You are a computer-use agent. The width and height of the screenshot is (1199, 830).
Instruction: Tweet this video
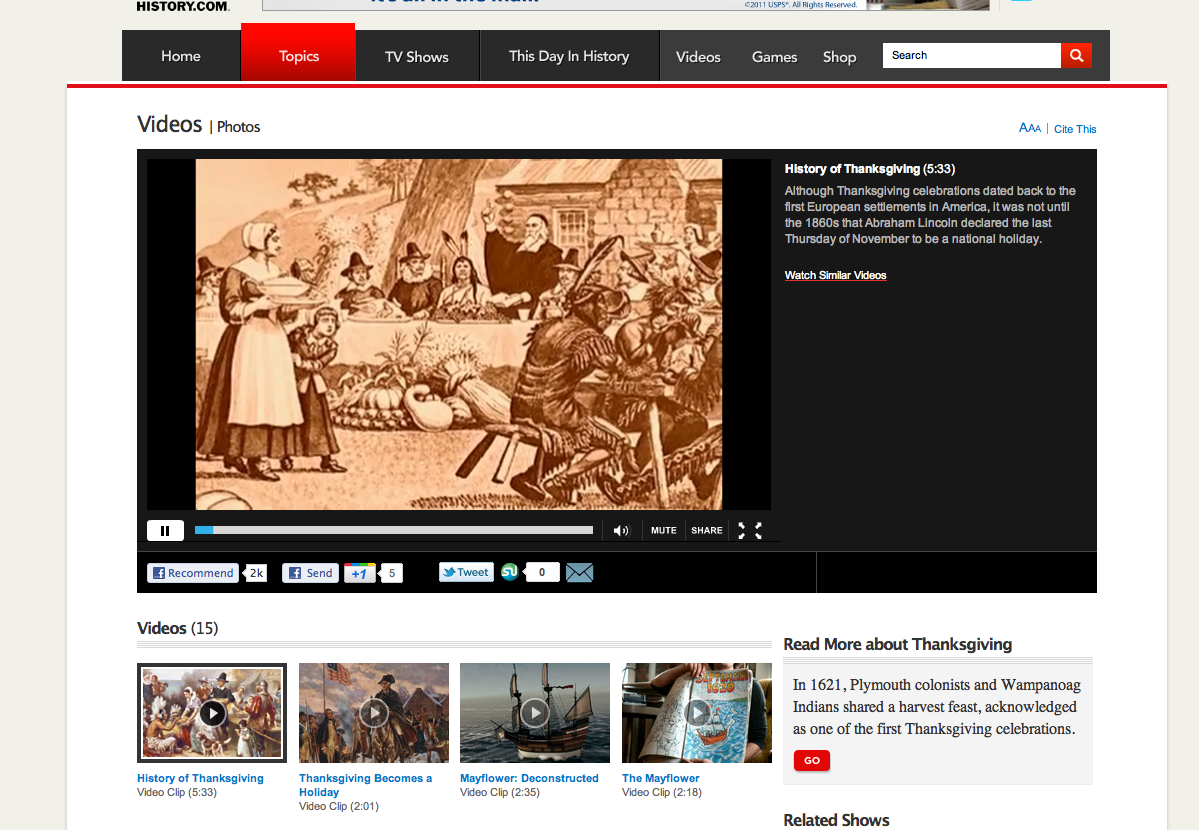(466, 572)
